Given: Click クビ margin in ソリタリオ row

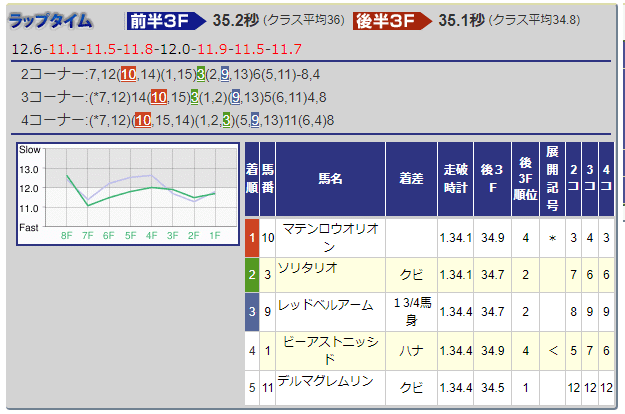Looking at the screenshot, I should click(411, 275).
